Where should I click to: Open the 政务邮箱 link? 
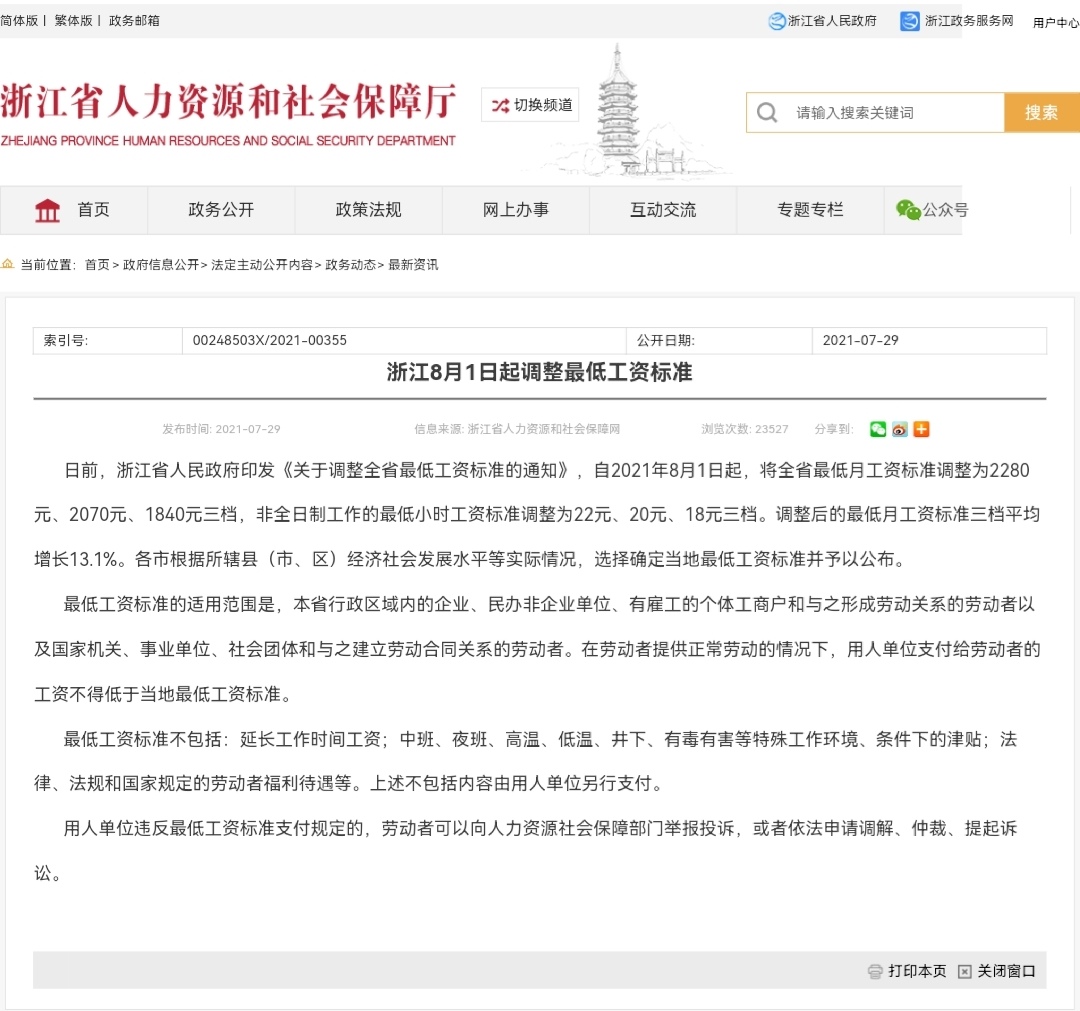(134, 21)
